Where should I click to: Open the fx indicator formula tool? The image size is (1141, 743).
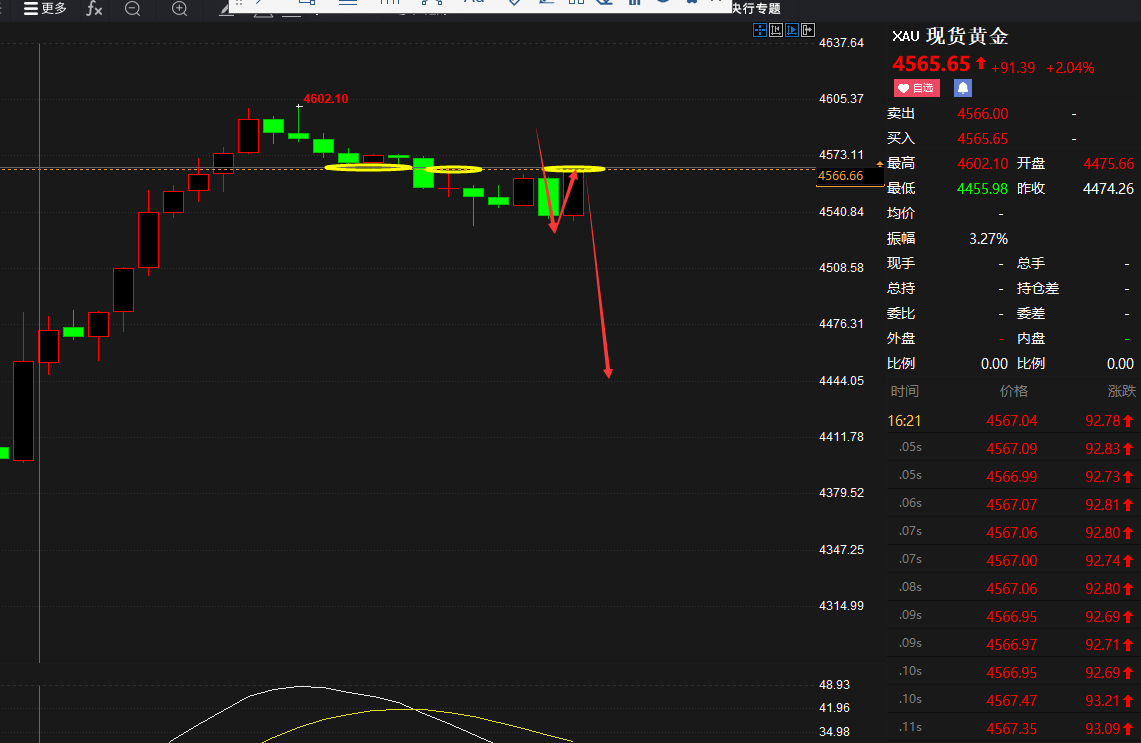click(x=94, y=9)
